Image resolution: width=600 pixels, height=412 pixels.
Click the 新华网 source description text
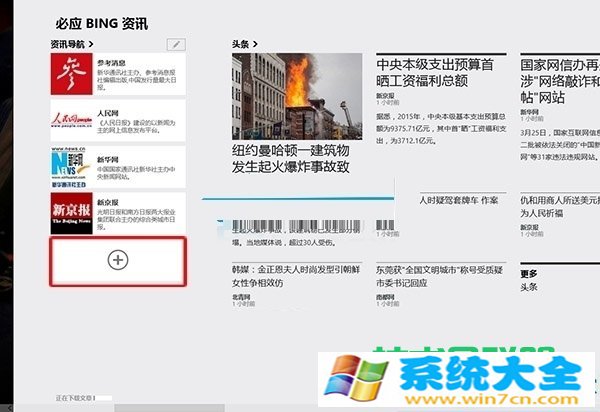[x=136, y=173]
